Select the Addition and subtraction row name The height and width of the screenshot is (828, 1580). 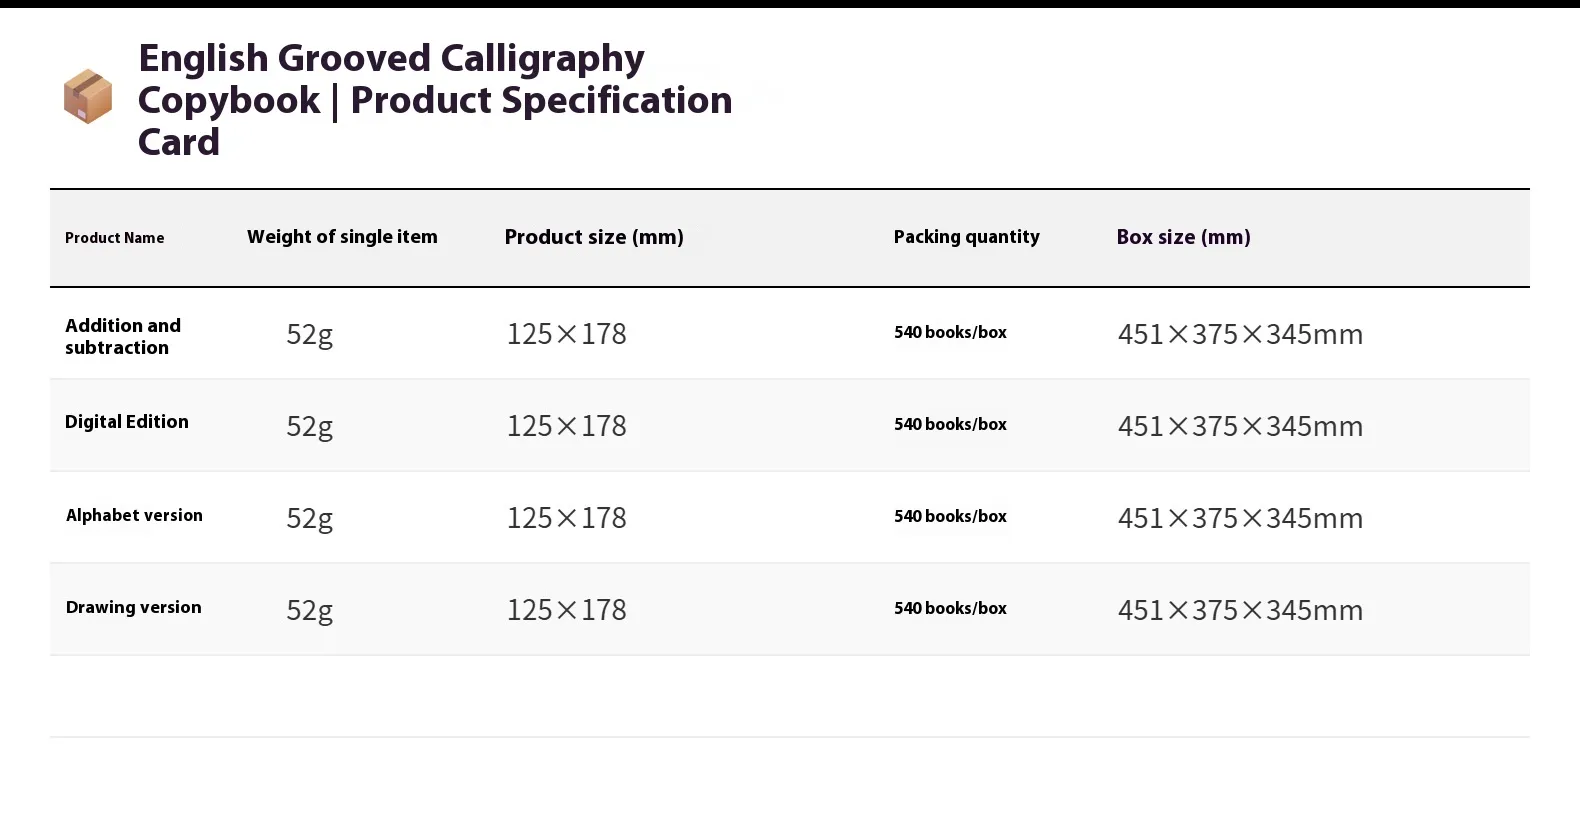point(123,336)
